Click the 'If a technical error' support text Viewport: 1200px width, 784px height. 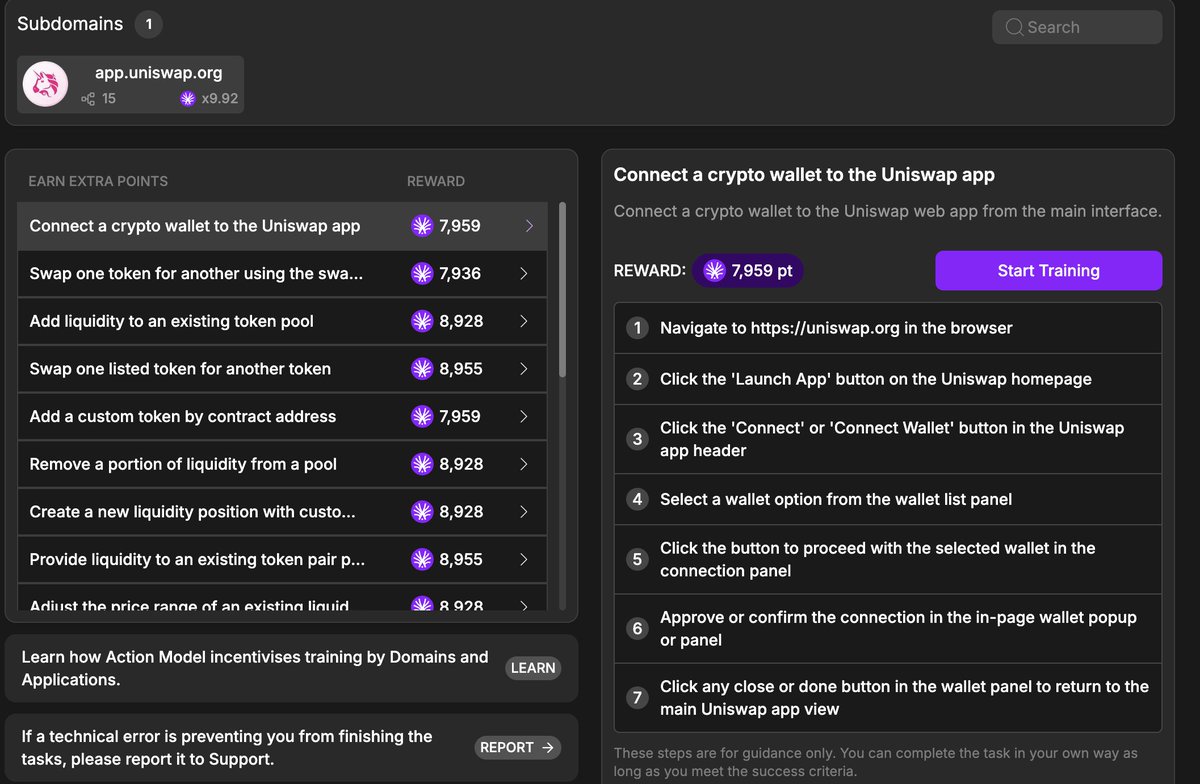point(227,747)
